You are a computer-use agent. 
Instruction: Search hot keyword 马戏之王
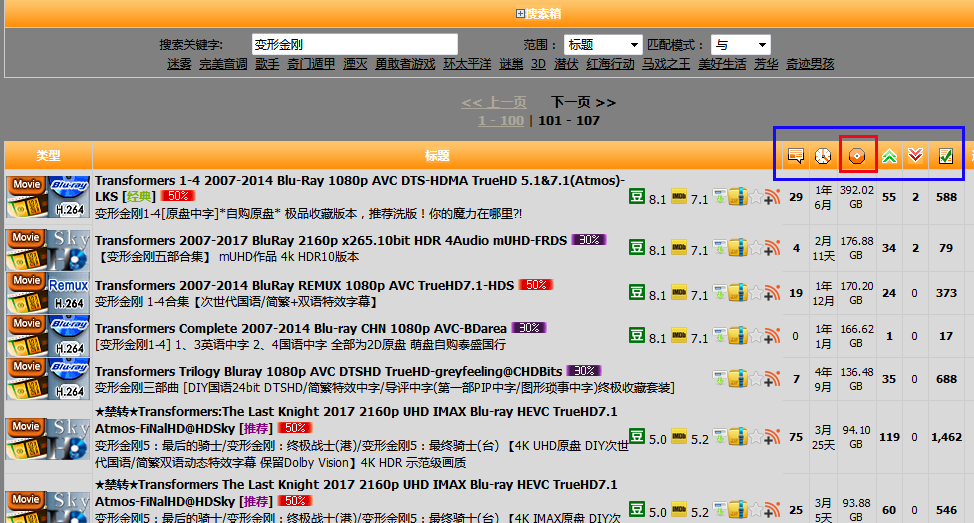pyautogui.click(x=666, y=64)
